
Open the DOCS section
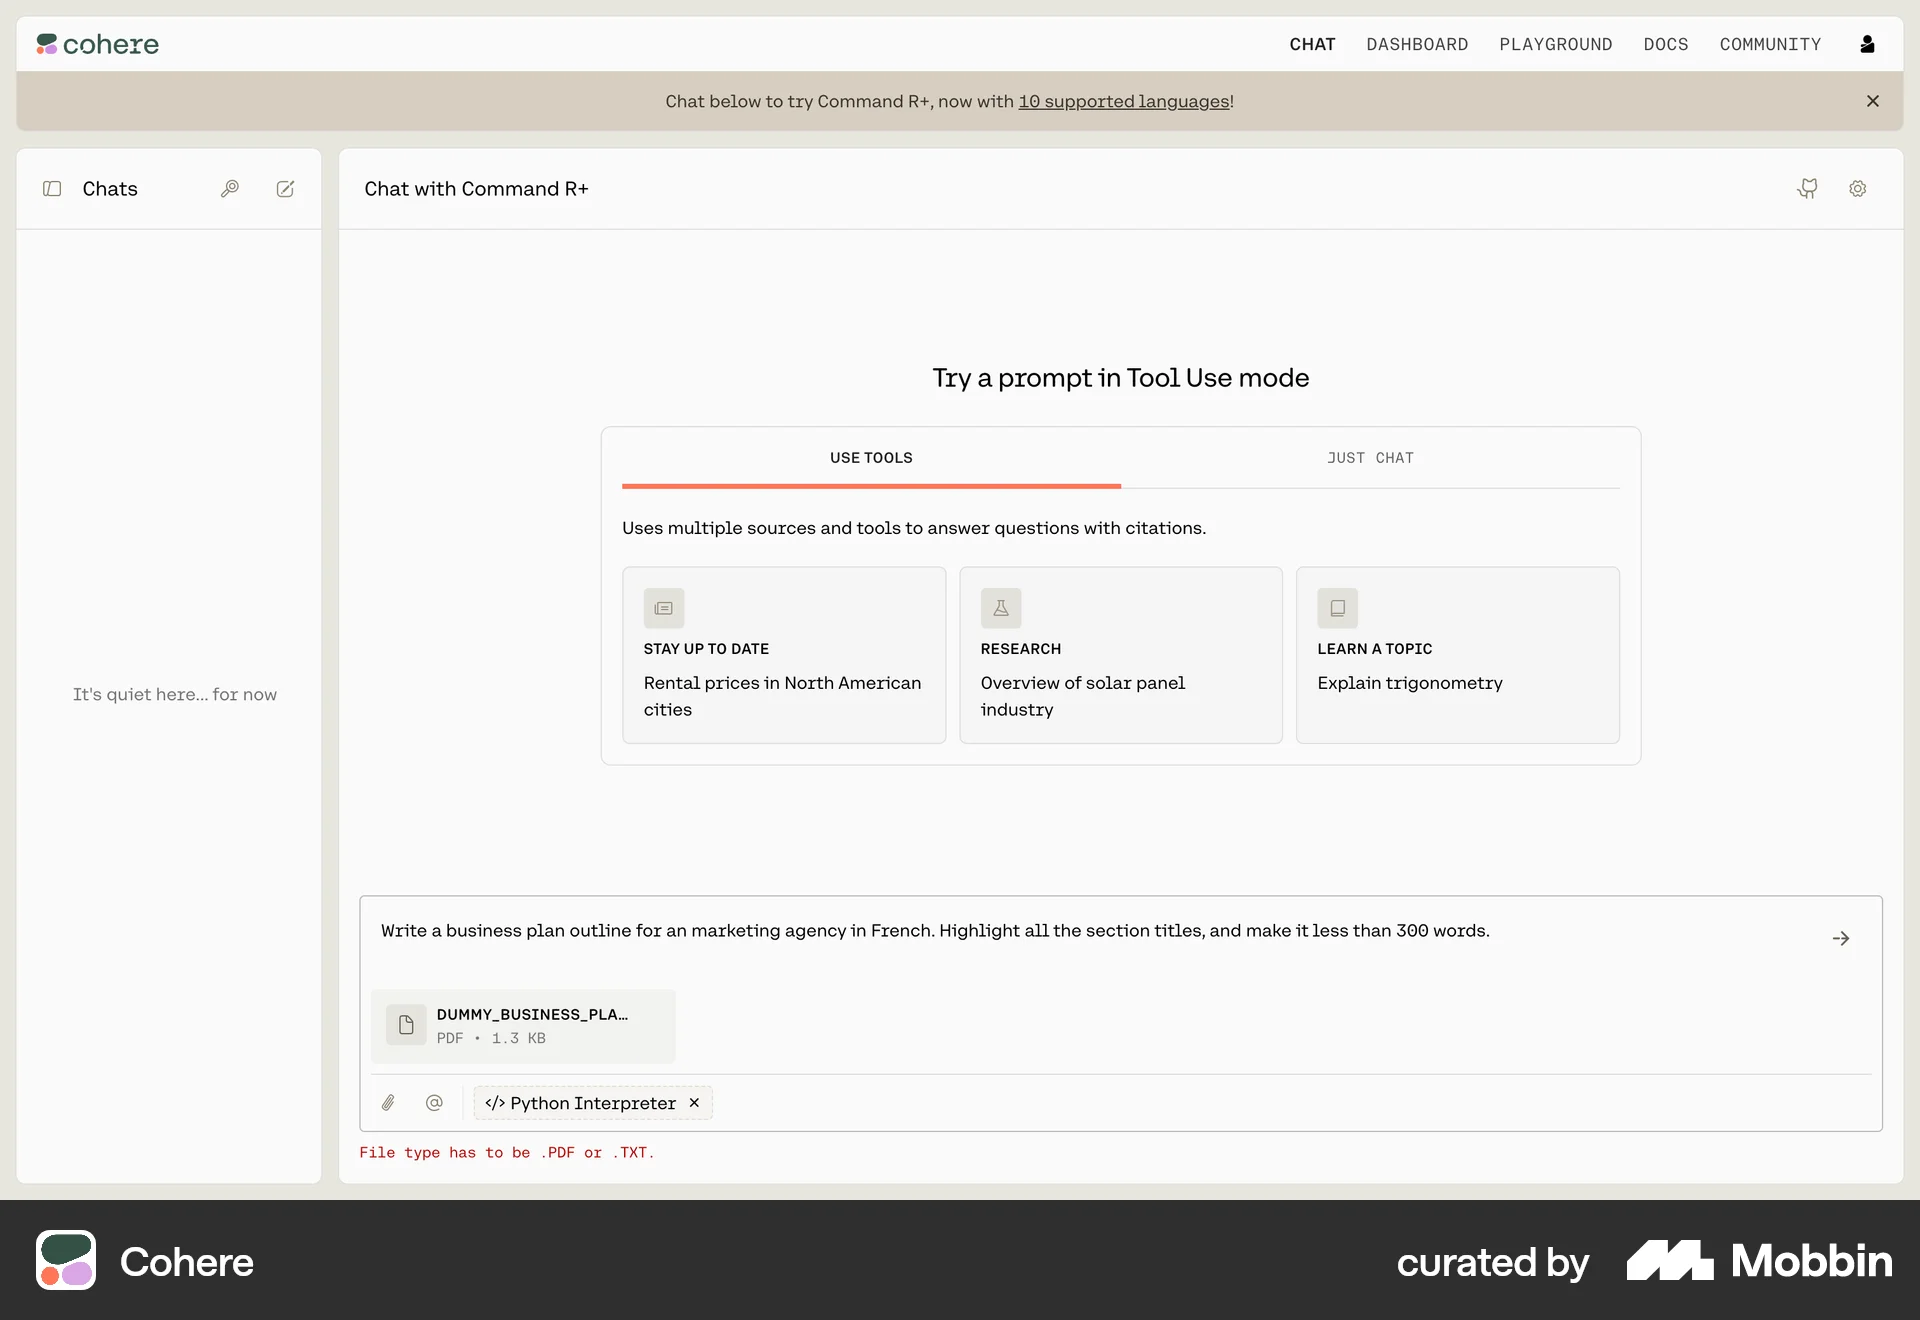point(1665,44)
